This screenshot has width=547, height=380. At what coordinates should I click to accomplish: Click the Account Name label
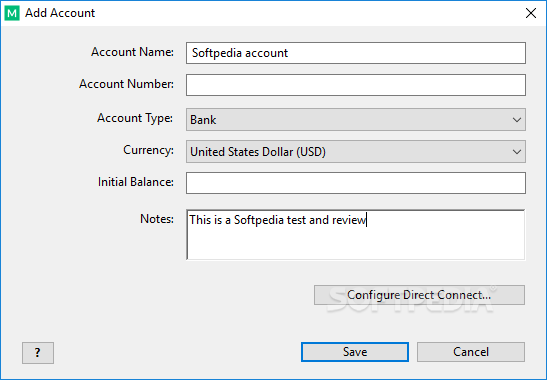coord(132,52)
